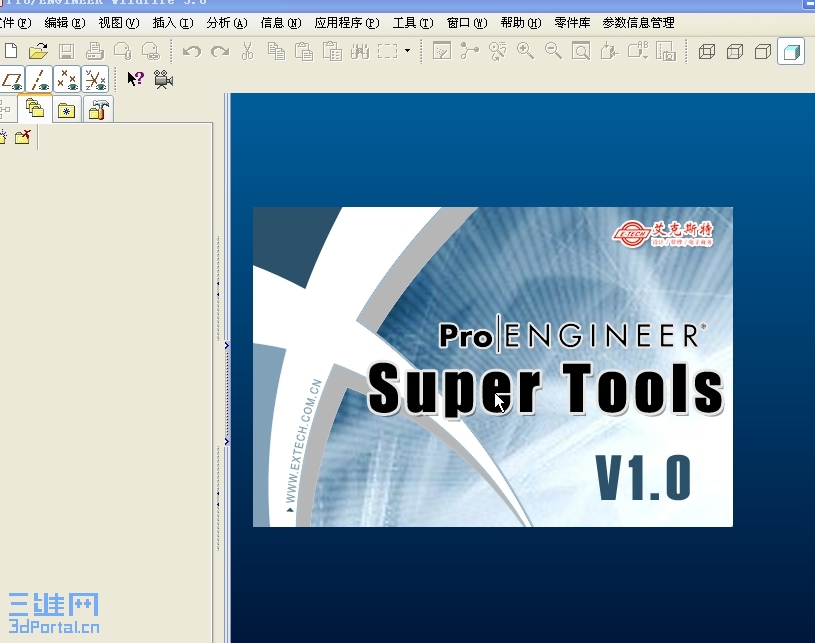Click the Undo arrow icon
Screen dimensions: 815x643
pyautogui.click(x=192, y=51)
